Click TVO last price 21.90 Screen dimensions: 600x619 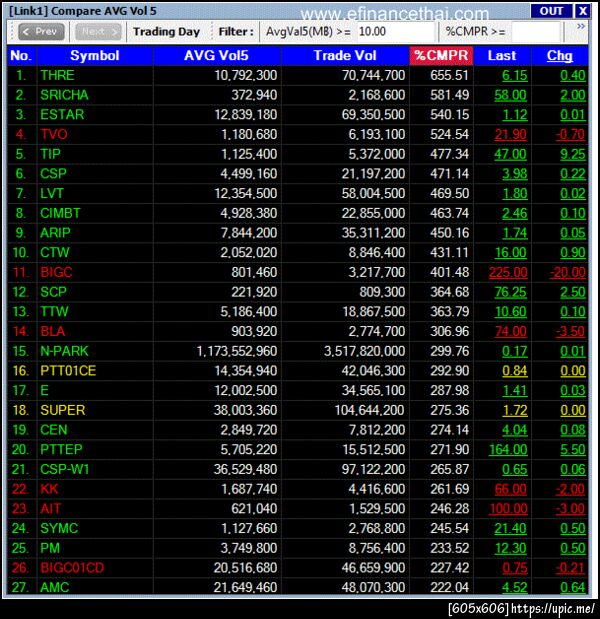coord(510,135)
